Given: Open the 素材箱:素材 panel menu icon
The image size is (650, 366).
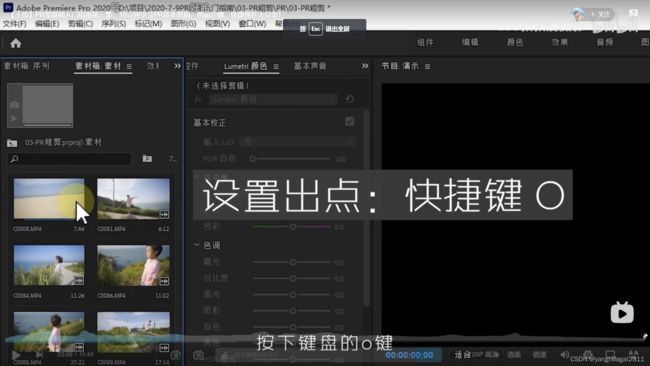Looking at the screenshot, I should tap(129, 66).
